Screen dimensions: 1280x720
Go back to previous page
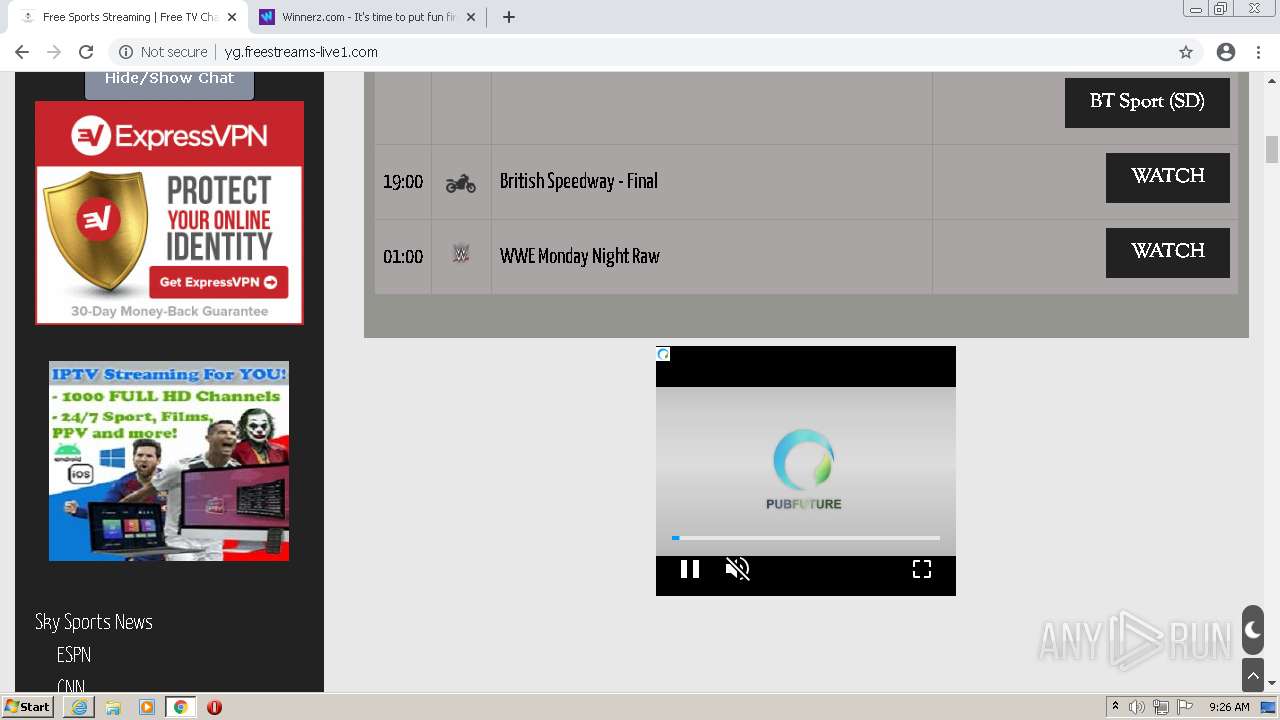[22, 52]
